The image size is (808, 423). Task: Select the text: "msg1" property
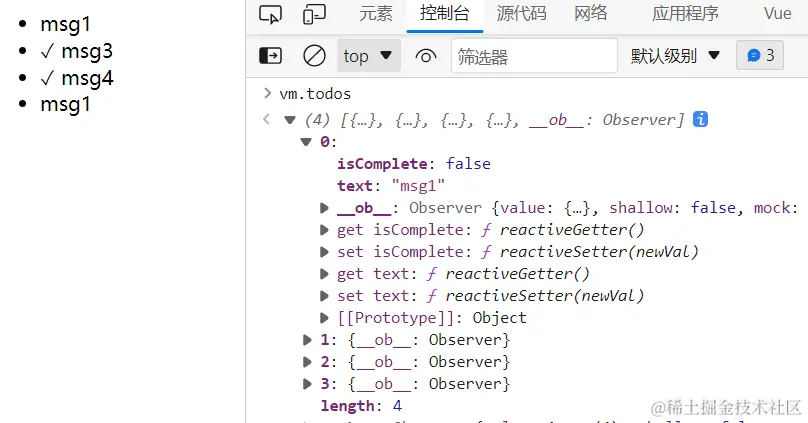(x=391, y=185)
